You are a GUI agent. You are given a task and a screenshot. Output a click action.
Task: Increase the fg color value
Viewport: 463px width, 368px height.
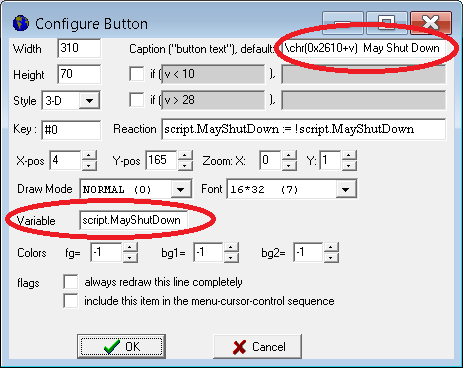pos(130,248)
